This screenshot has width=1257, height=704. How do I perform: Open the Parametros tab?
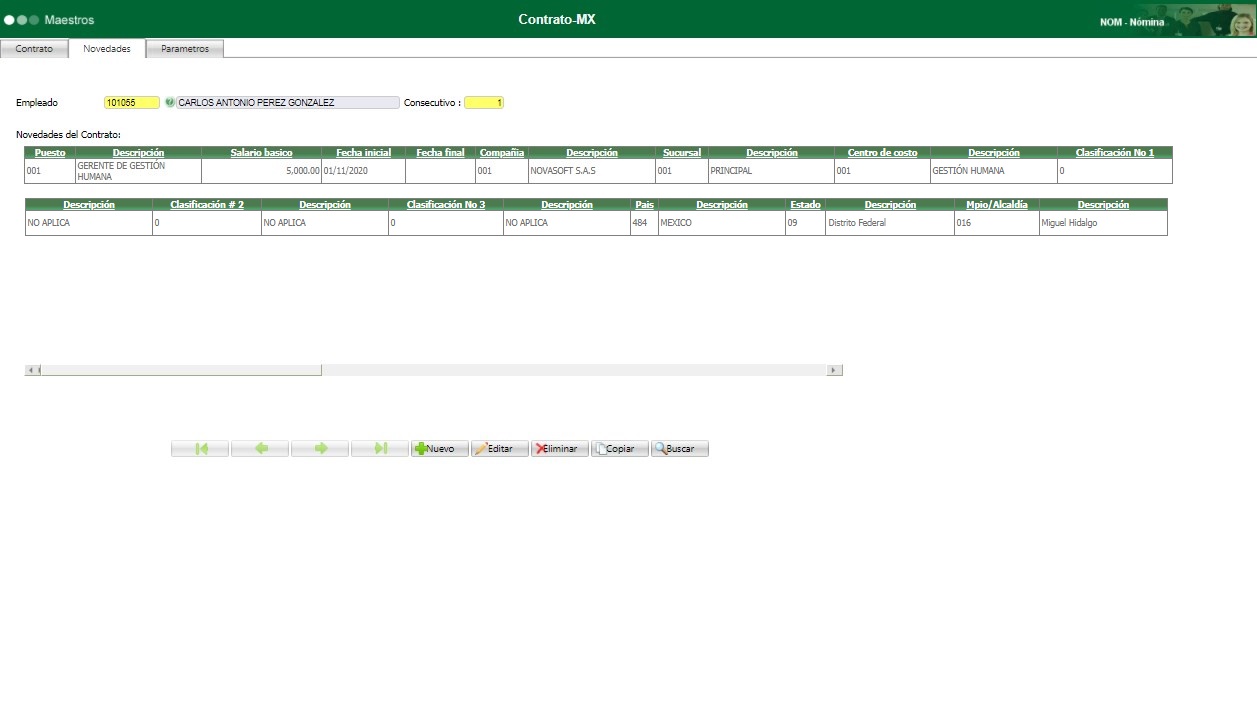[185, 48]
